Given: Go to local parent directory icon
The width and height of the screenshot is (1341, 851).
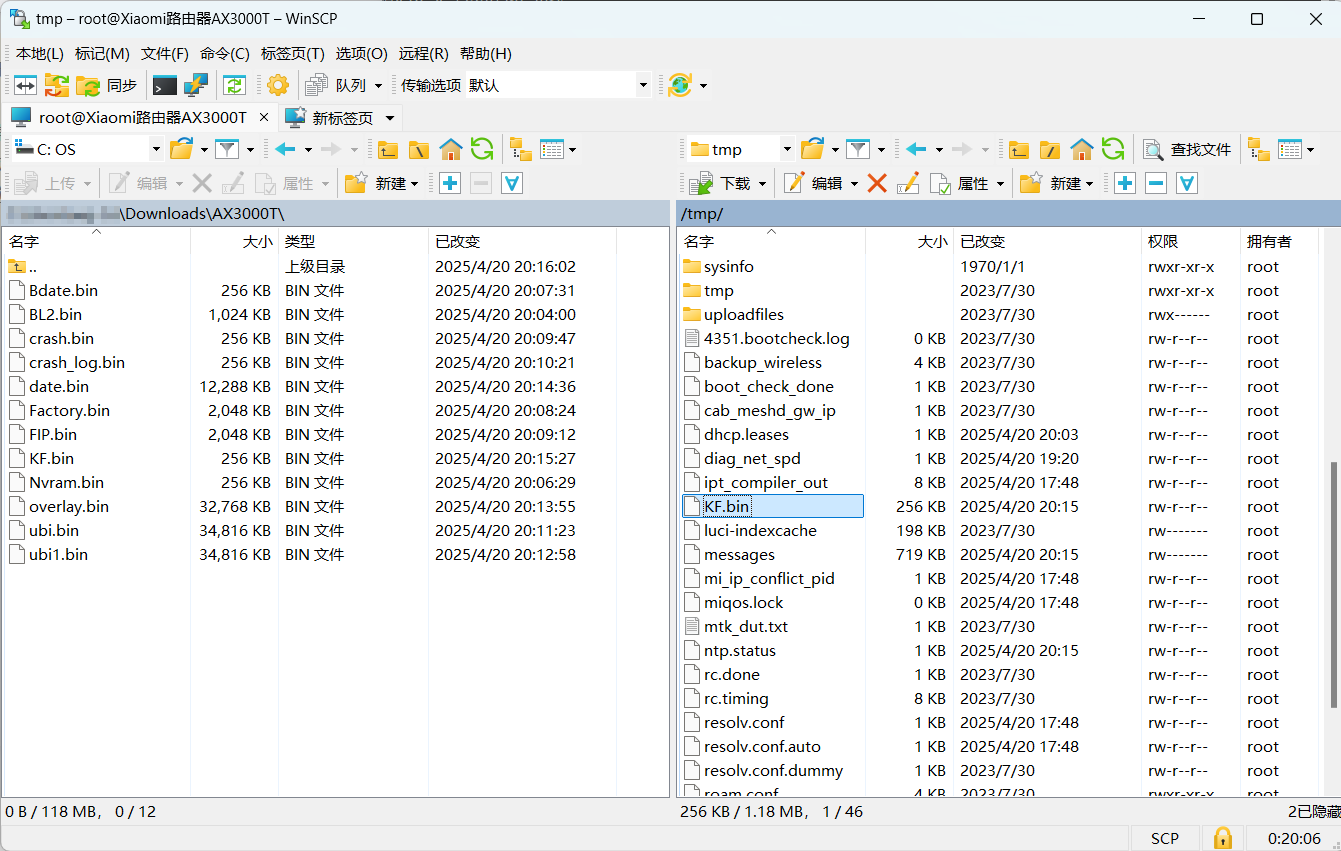Looking at the screenshot, I should (x=387, y=150).
